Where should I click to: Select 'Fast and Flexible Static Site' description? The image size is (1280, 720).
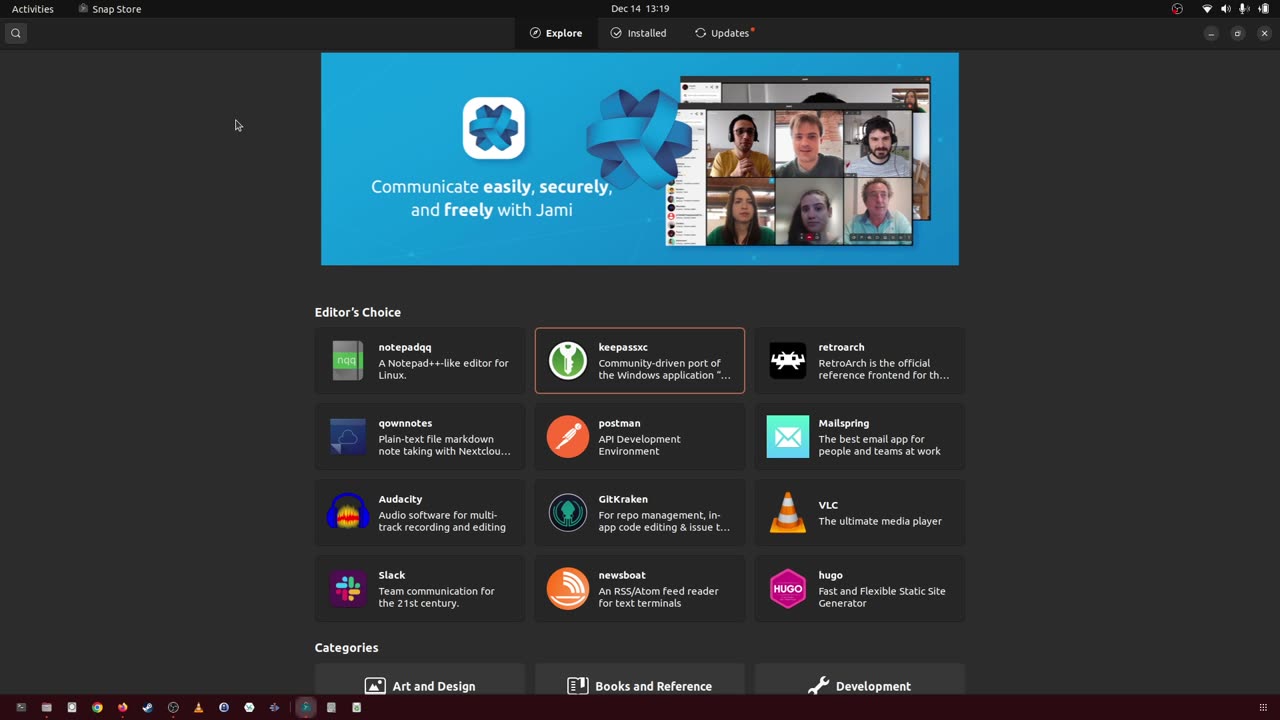point(882,591)
